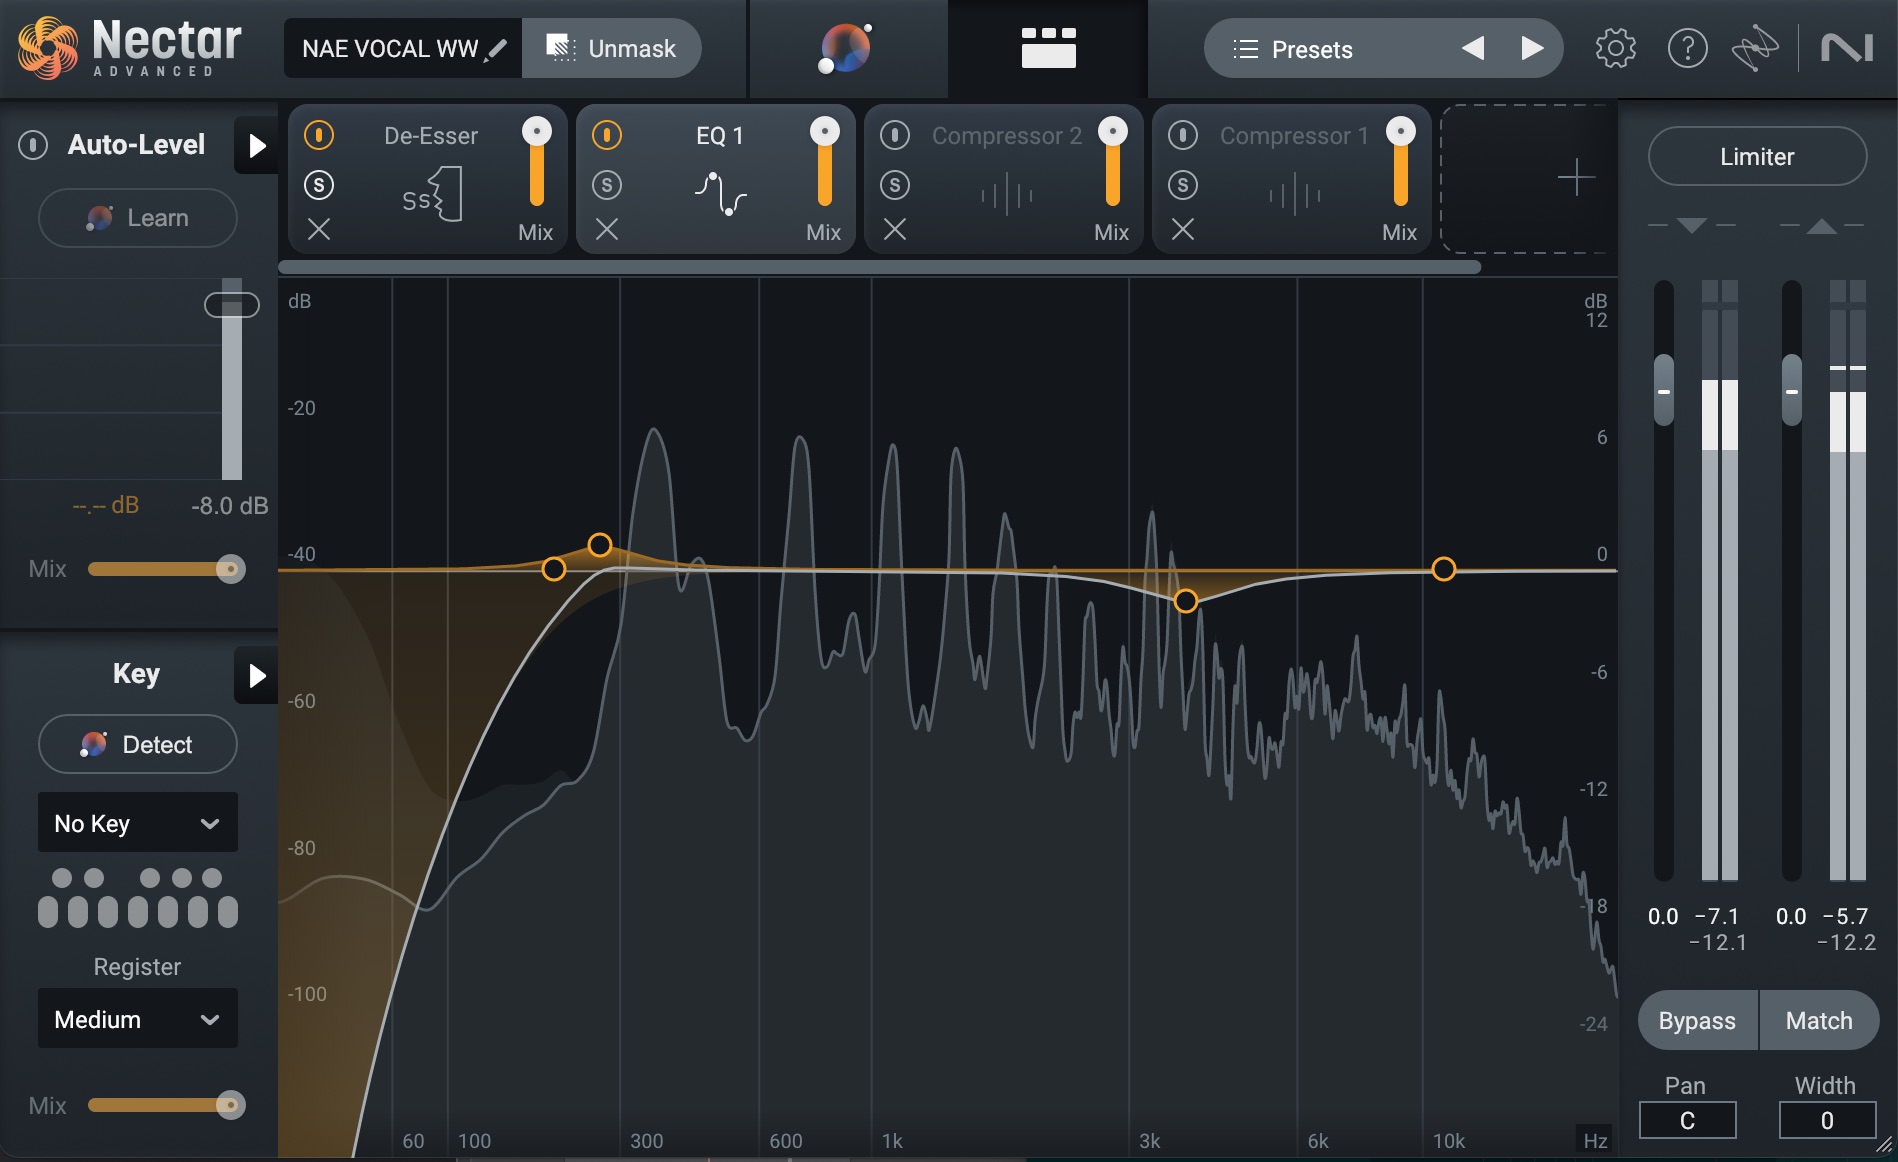Toggle Auto-Level power button
This screenshot has width=1898, height=1162.
[33, 145]
